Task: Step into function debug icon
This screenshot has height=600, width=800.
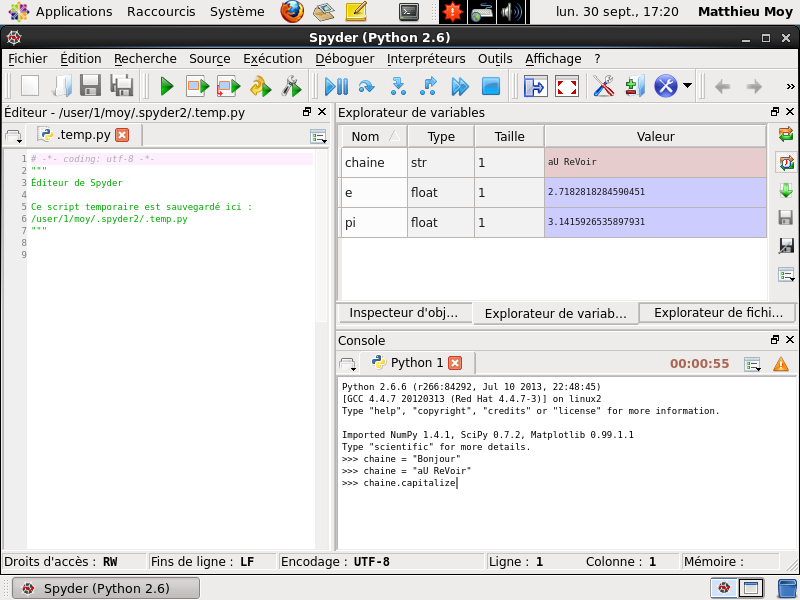Action: [x=398, y=86]
